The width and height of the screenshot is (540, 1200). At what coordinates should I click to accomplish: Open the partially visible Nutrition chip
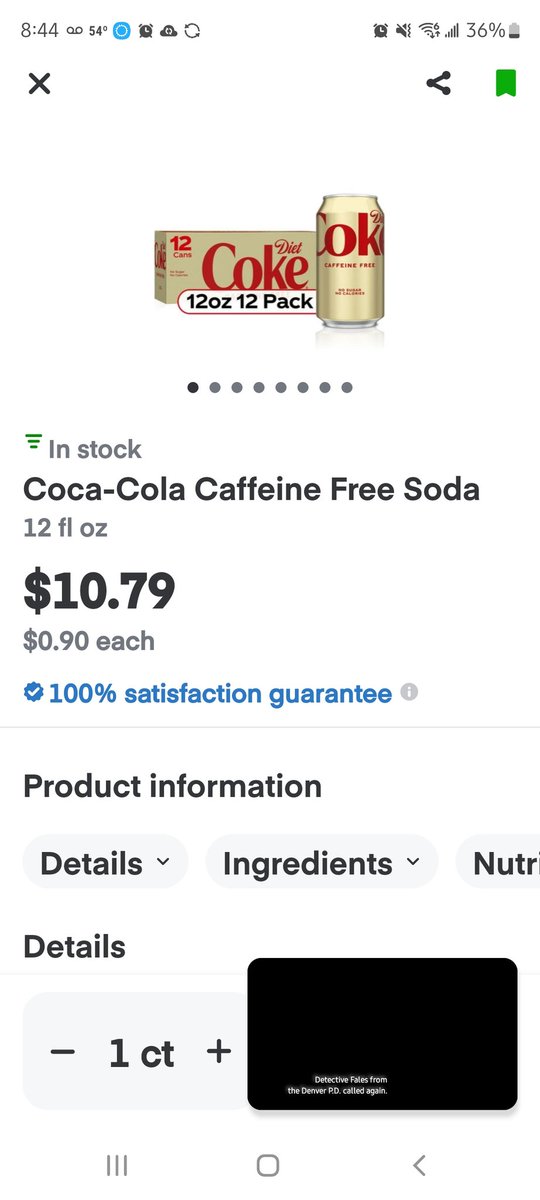[x=498, y=862]
